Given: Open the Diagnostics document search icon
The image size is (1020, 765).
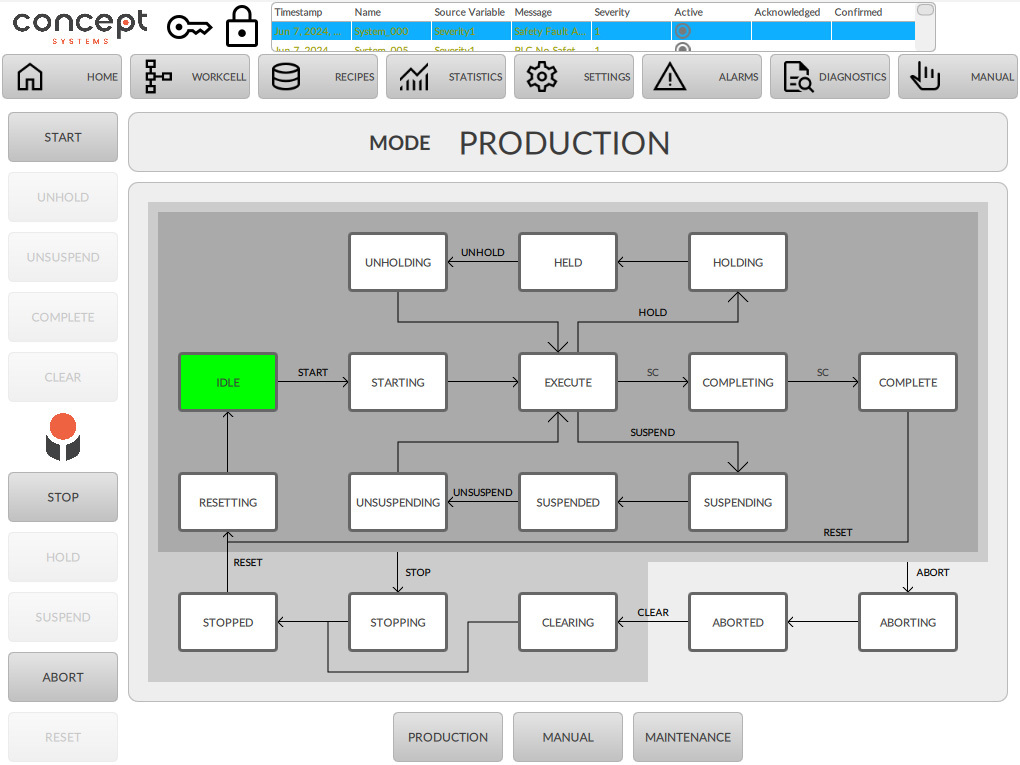Looking at the screenshot, I should (x=798, y=77).
